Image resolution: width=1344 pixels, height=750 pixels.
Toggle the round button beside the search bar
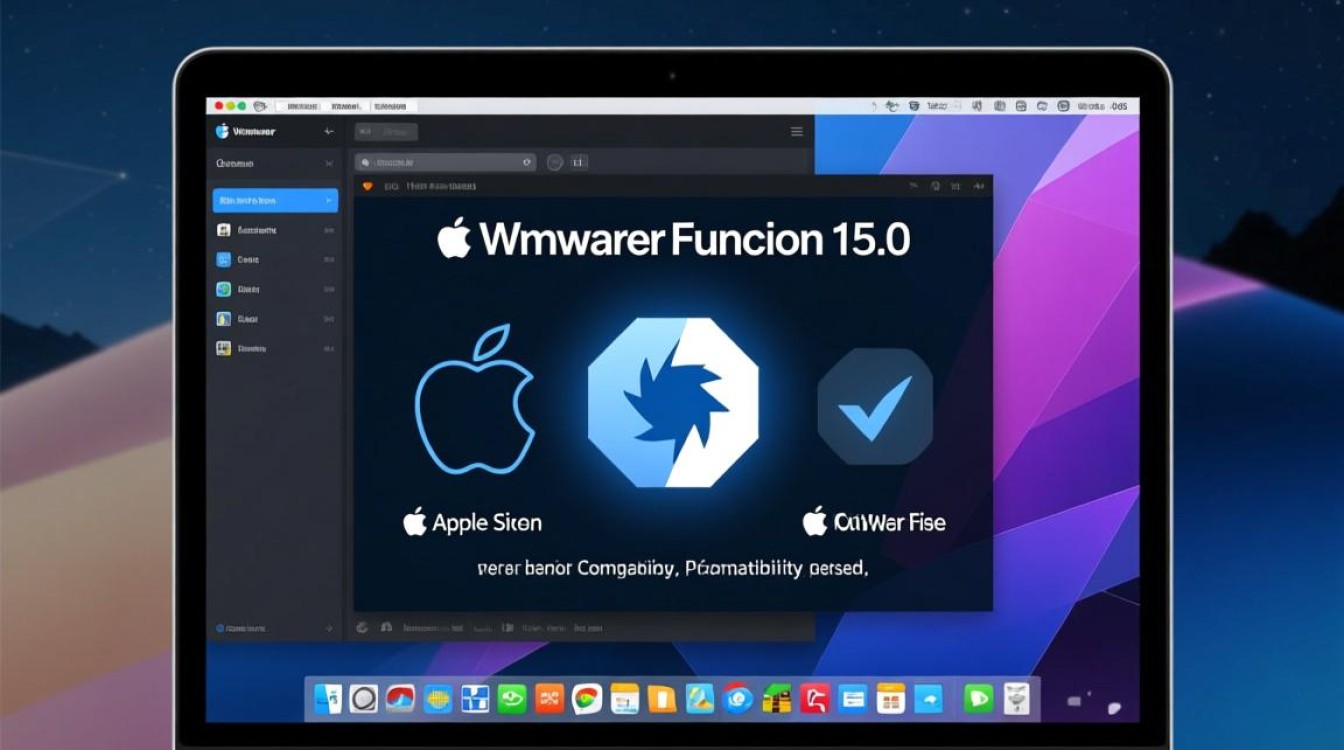[555, 162]
